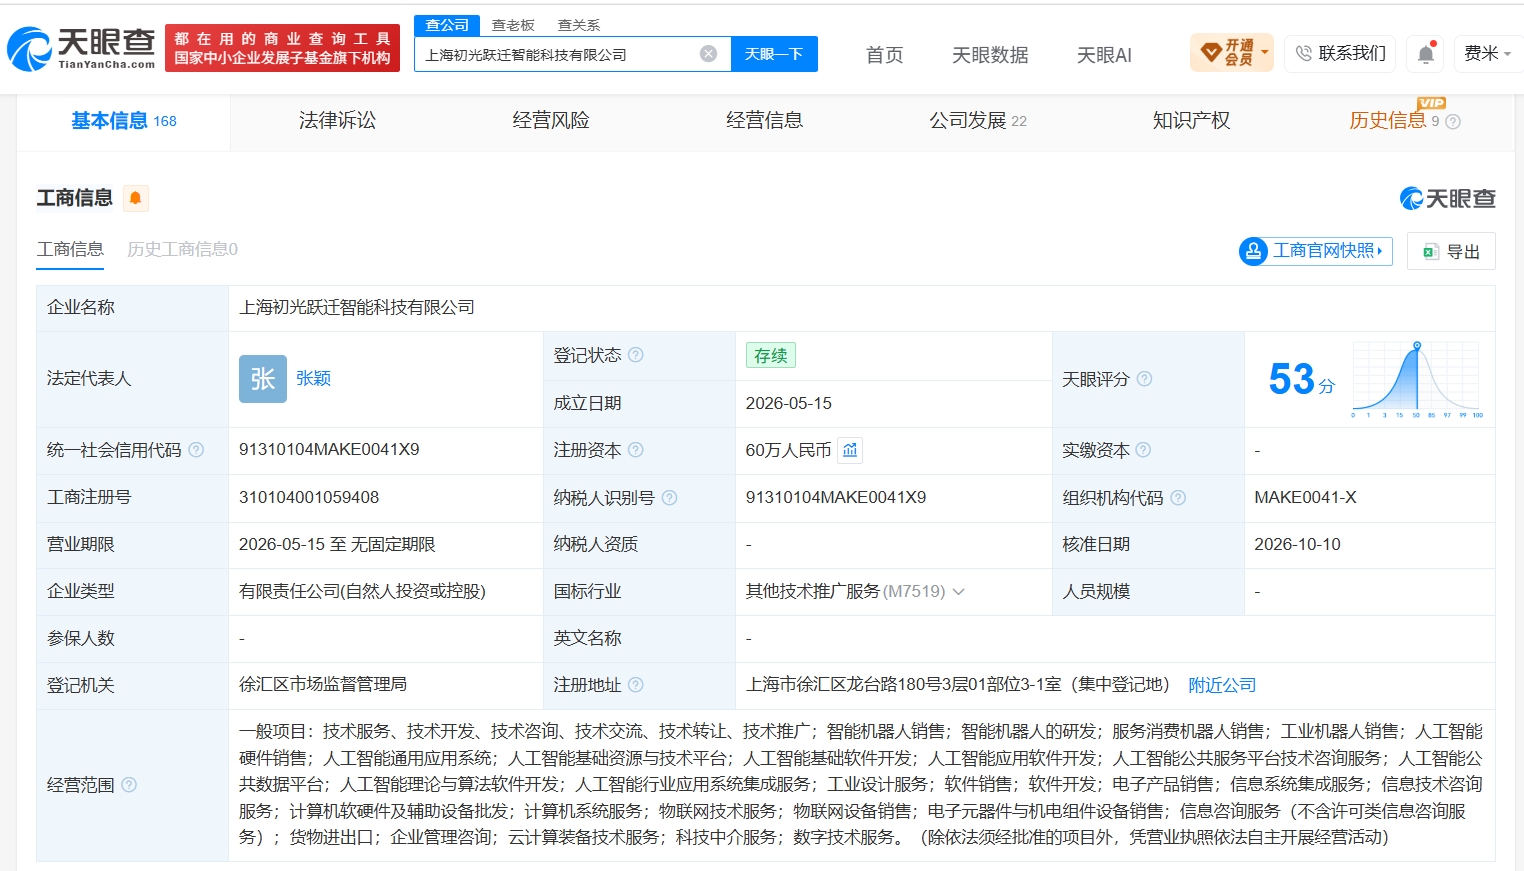The height and width of the screenshot is (871, 1524).
Task: Click the 天眼一下 search button
Action: (774, 54)
